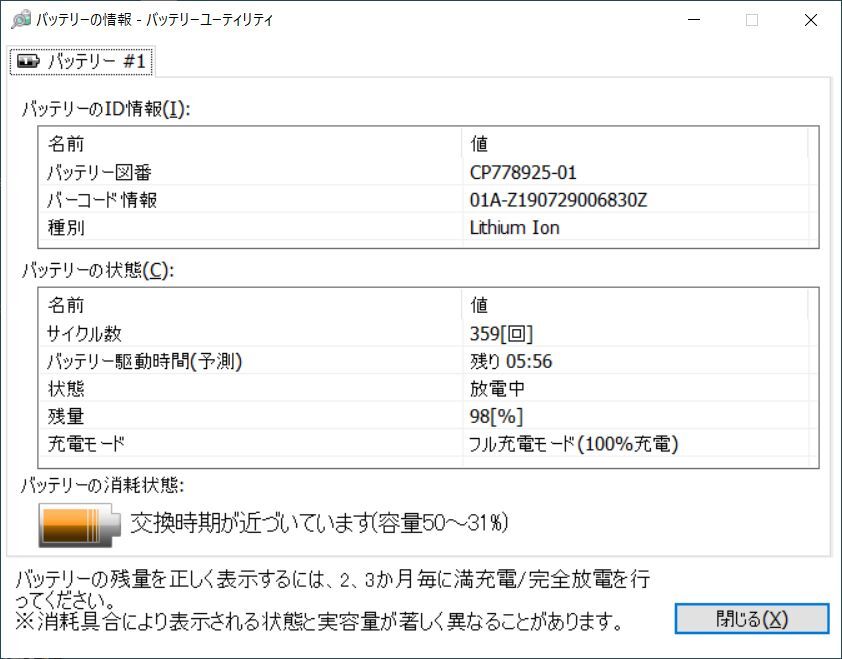The height and width of the screenshot is (659, 842).
Task: Click the バッテリーの状態(C): label
Action: [98, 270]
